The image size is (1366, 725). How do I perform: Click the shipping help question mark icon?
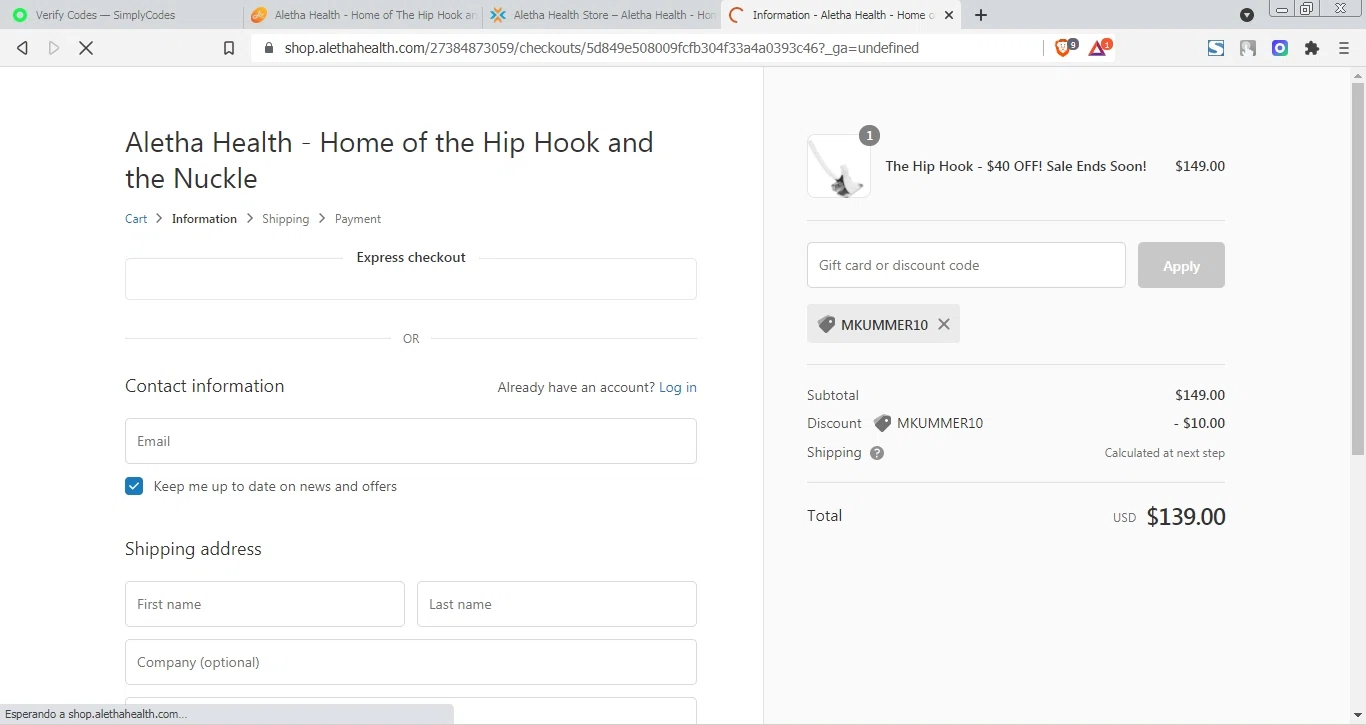(x=877, y=453)
